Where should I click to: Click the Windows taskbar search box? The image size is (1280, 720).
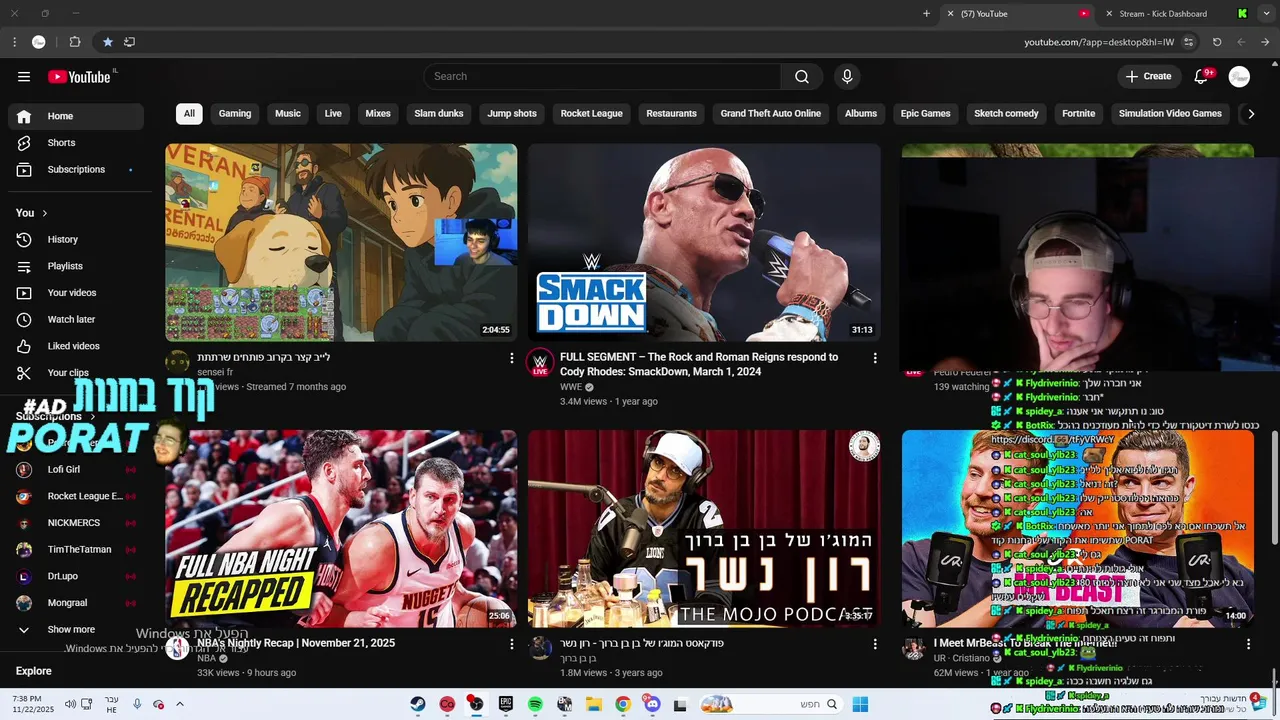(x=770, y=704)
